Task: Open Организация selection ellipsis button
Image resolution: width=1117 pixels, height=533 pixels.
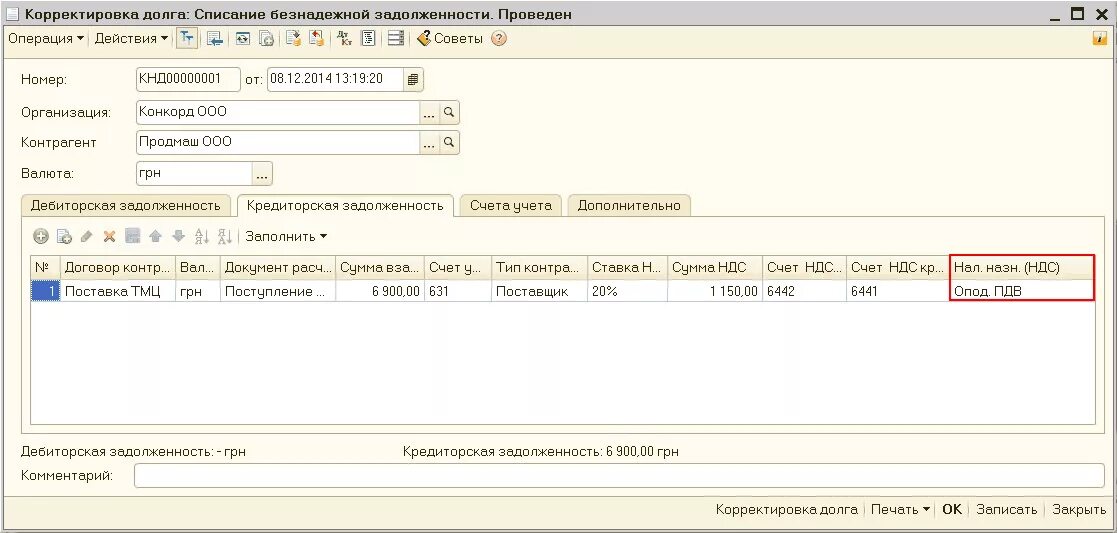Action: [429, 113]
